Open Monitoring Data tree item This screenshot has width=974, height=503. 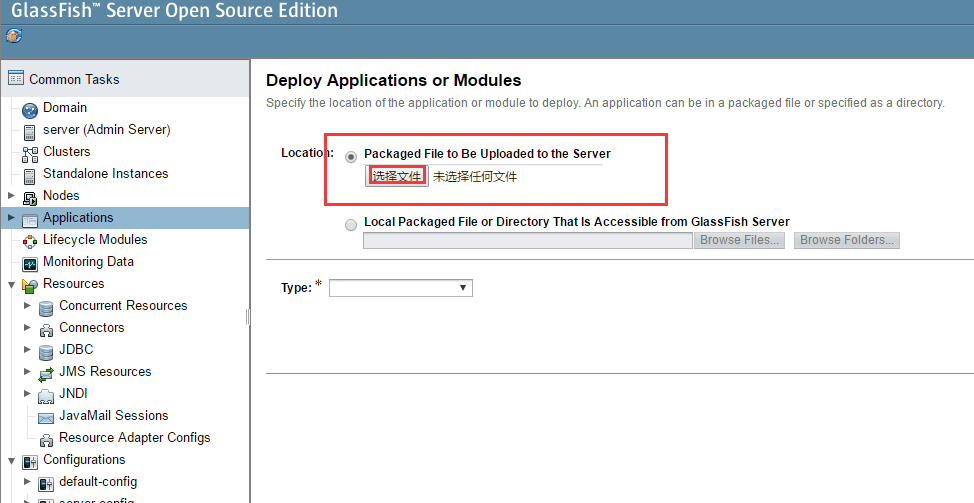coord(88,261)
